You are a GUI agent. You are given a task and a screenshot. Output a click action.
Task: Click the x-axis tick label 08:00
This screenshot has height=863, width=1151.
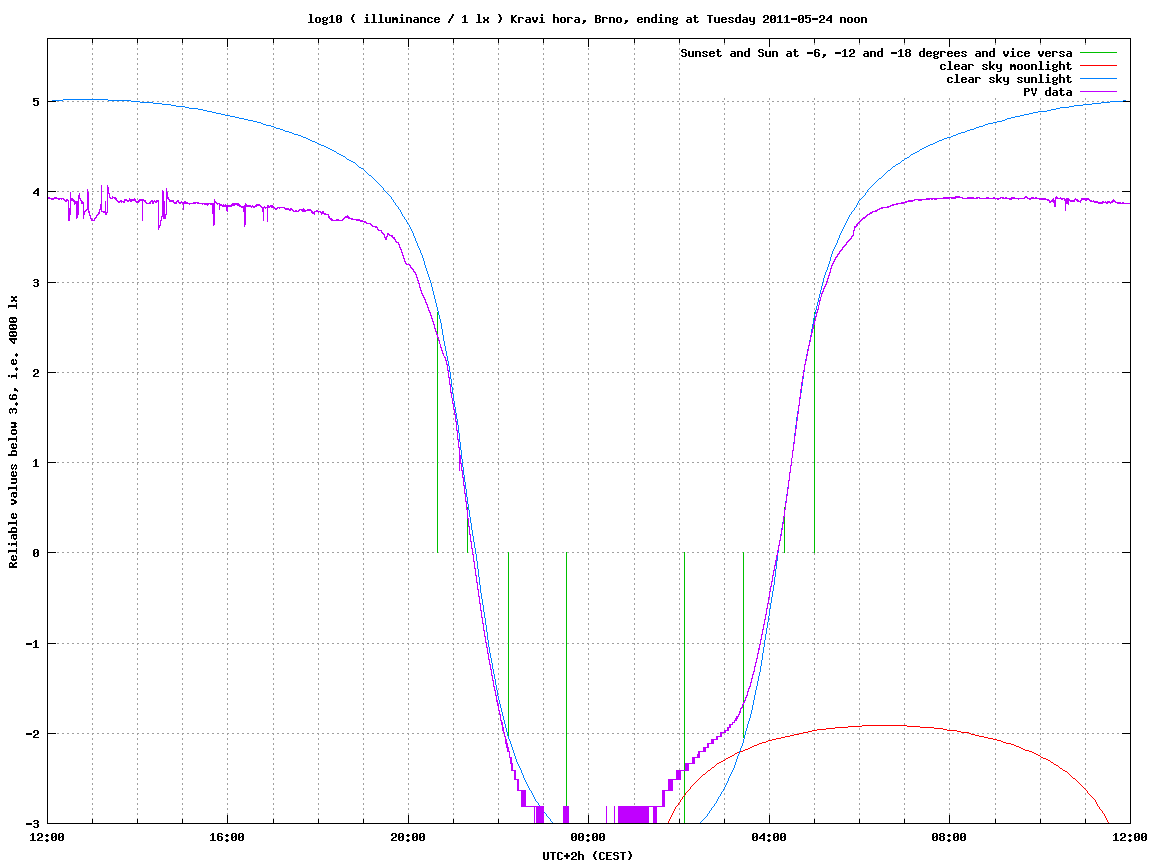click(950, 837)
